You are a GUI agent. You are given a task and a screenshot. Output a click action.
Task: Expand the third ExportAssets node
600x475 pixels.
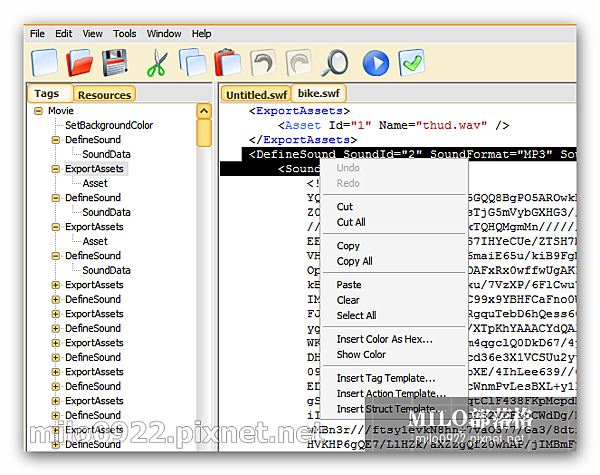click(x=55, y=285)
